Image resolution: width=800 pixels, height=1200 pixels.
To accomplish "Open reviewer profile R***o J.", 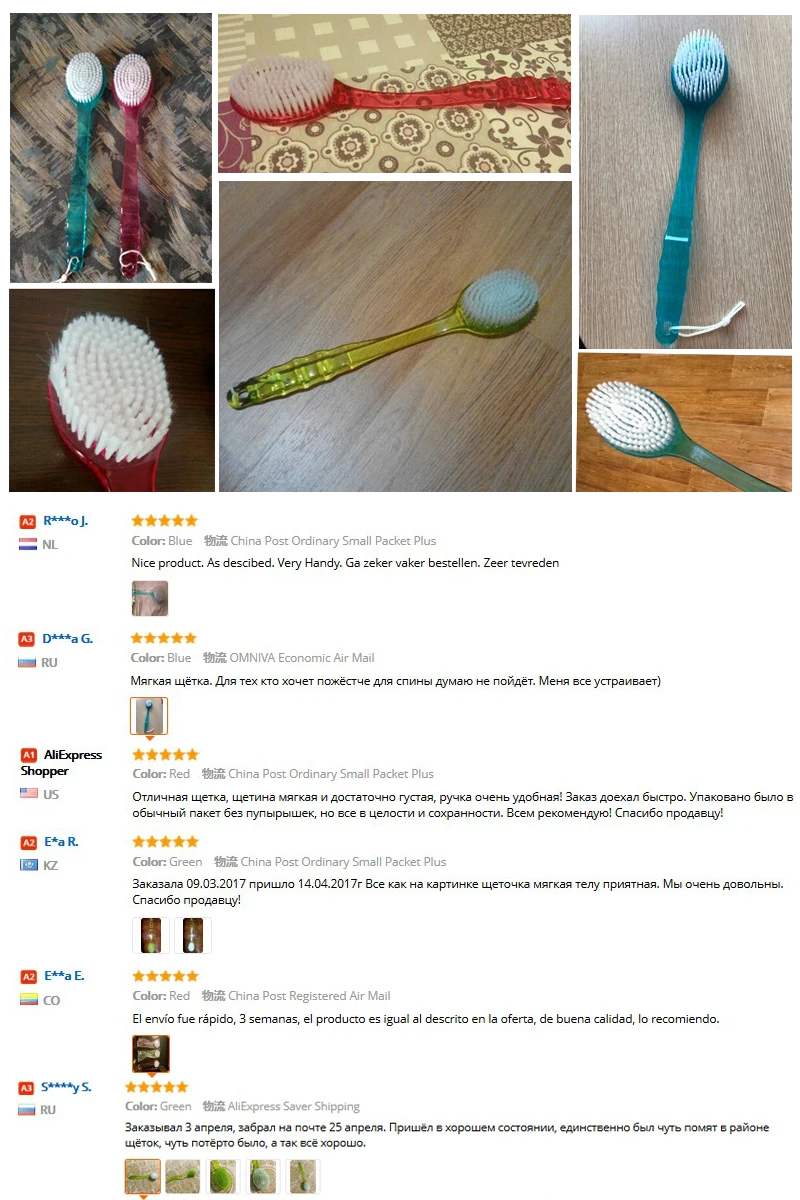I will pyautogui.click(x=66, y=521).
